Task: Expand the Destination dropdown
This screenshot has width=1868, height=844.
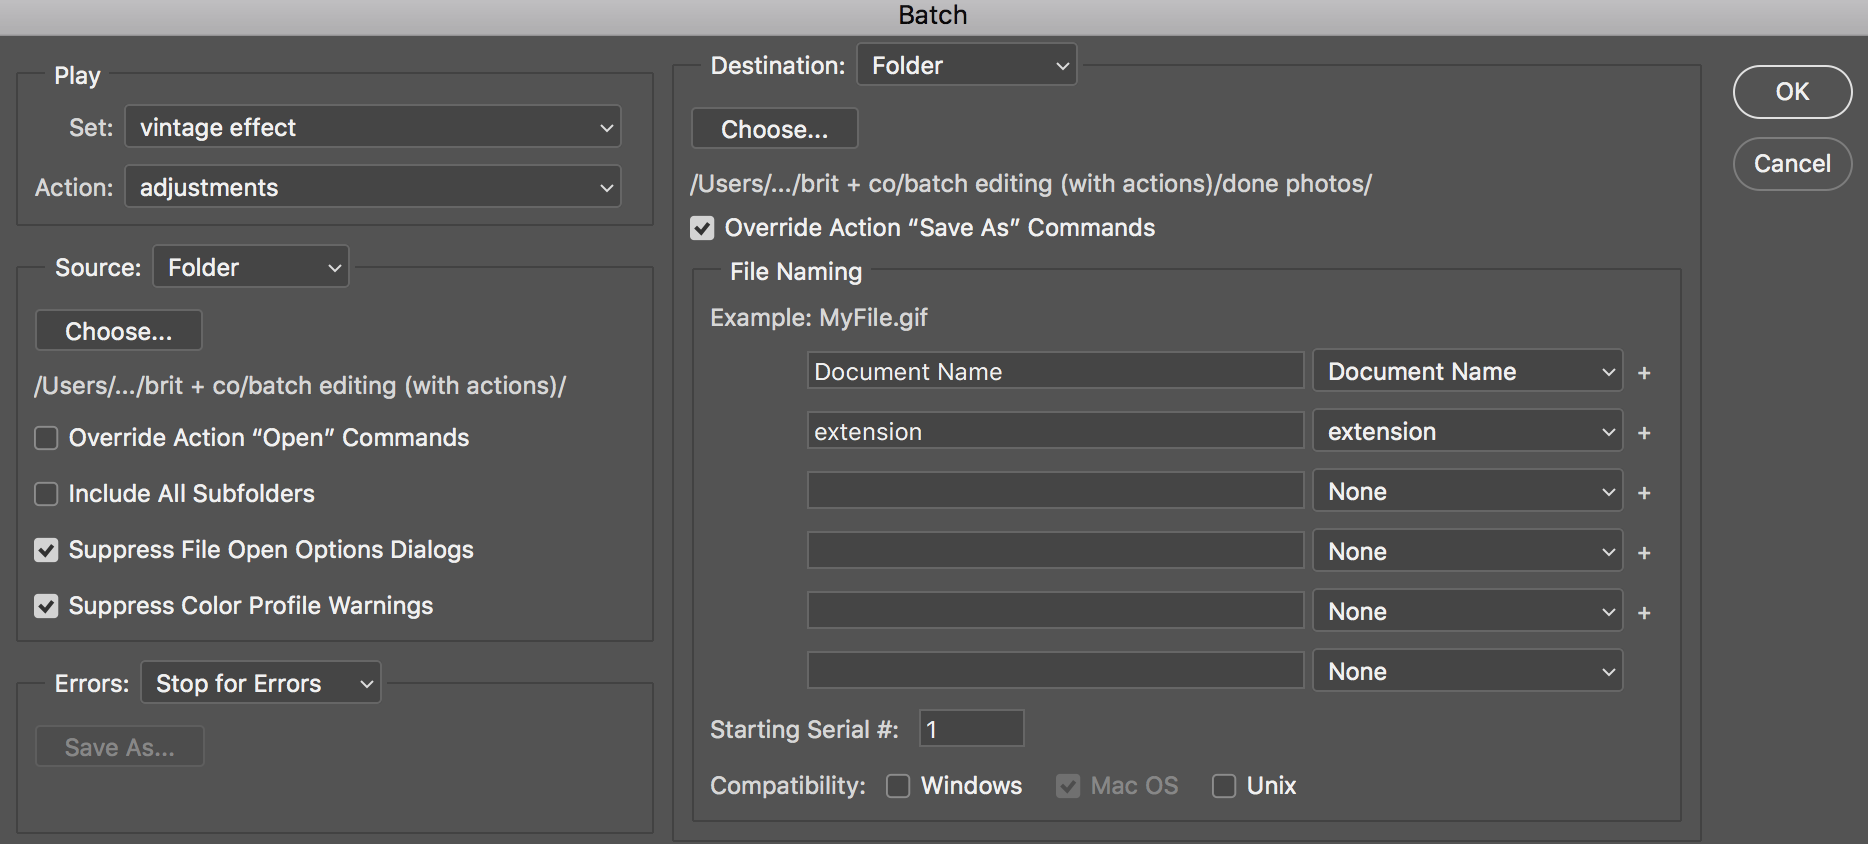Action: (x=967, y=65)
